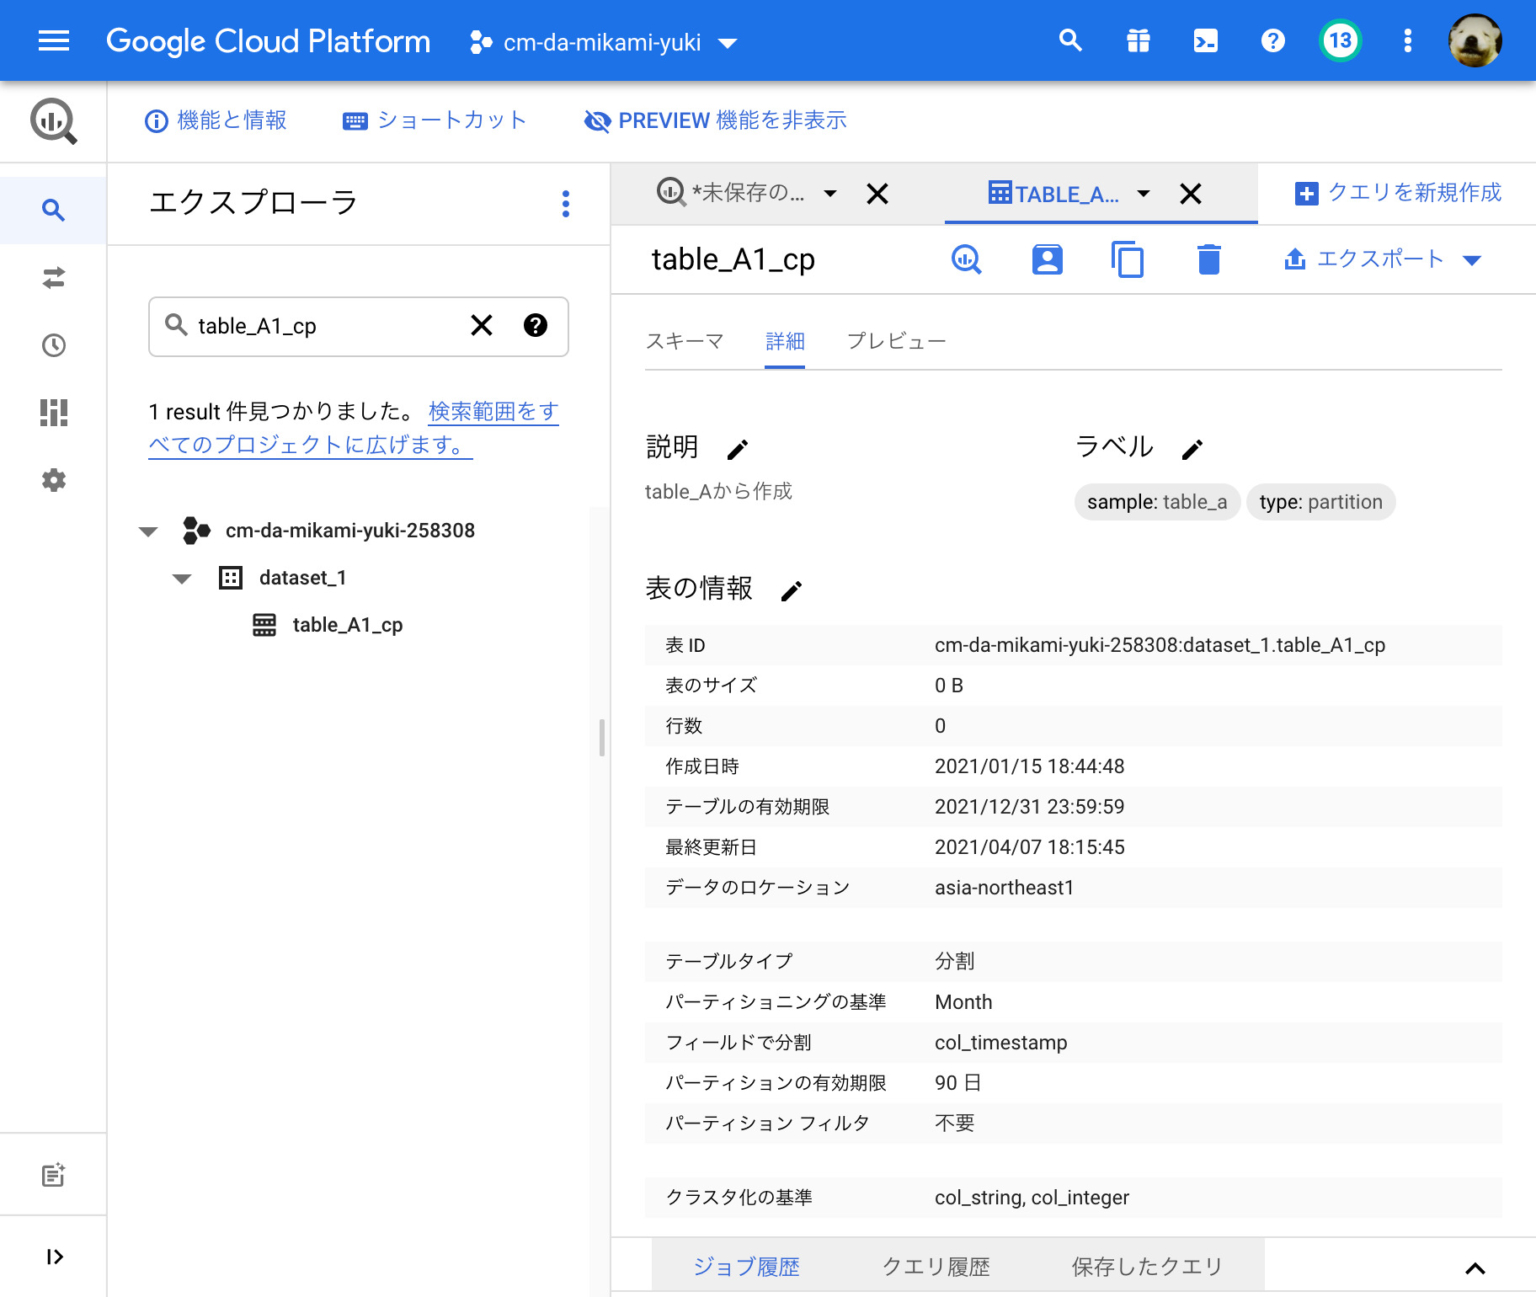Hide PREVIEW features
Screen dimensions: 1536x1297
click(715, 120)
